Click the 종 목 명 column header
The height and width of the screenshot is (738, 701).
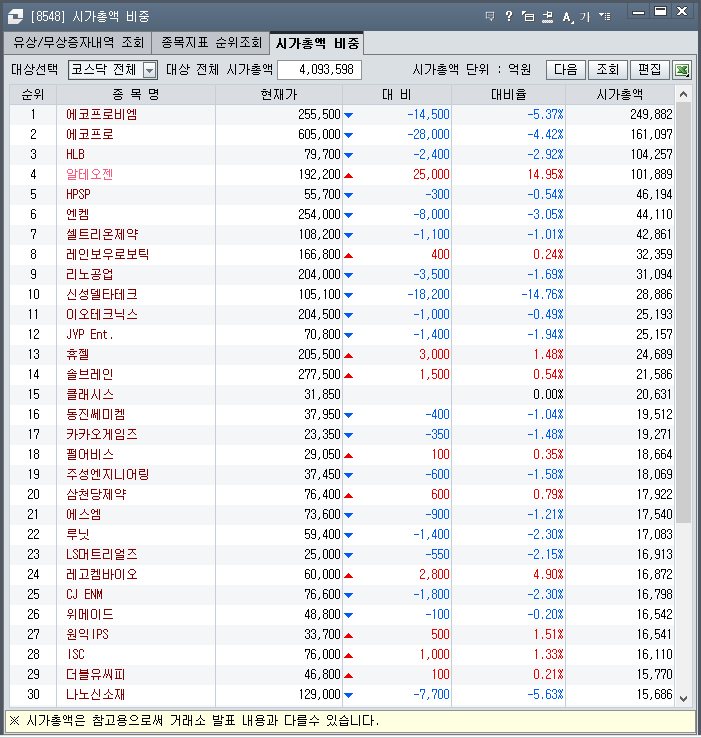point(136,95)
